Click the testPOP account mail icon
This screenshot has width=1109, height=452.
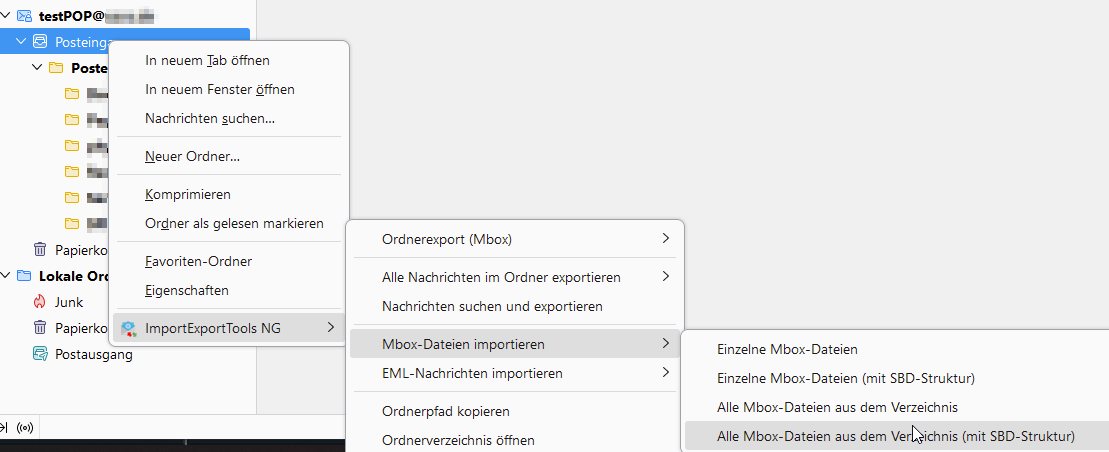[24, 16]
